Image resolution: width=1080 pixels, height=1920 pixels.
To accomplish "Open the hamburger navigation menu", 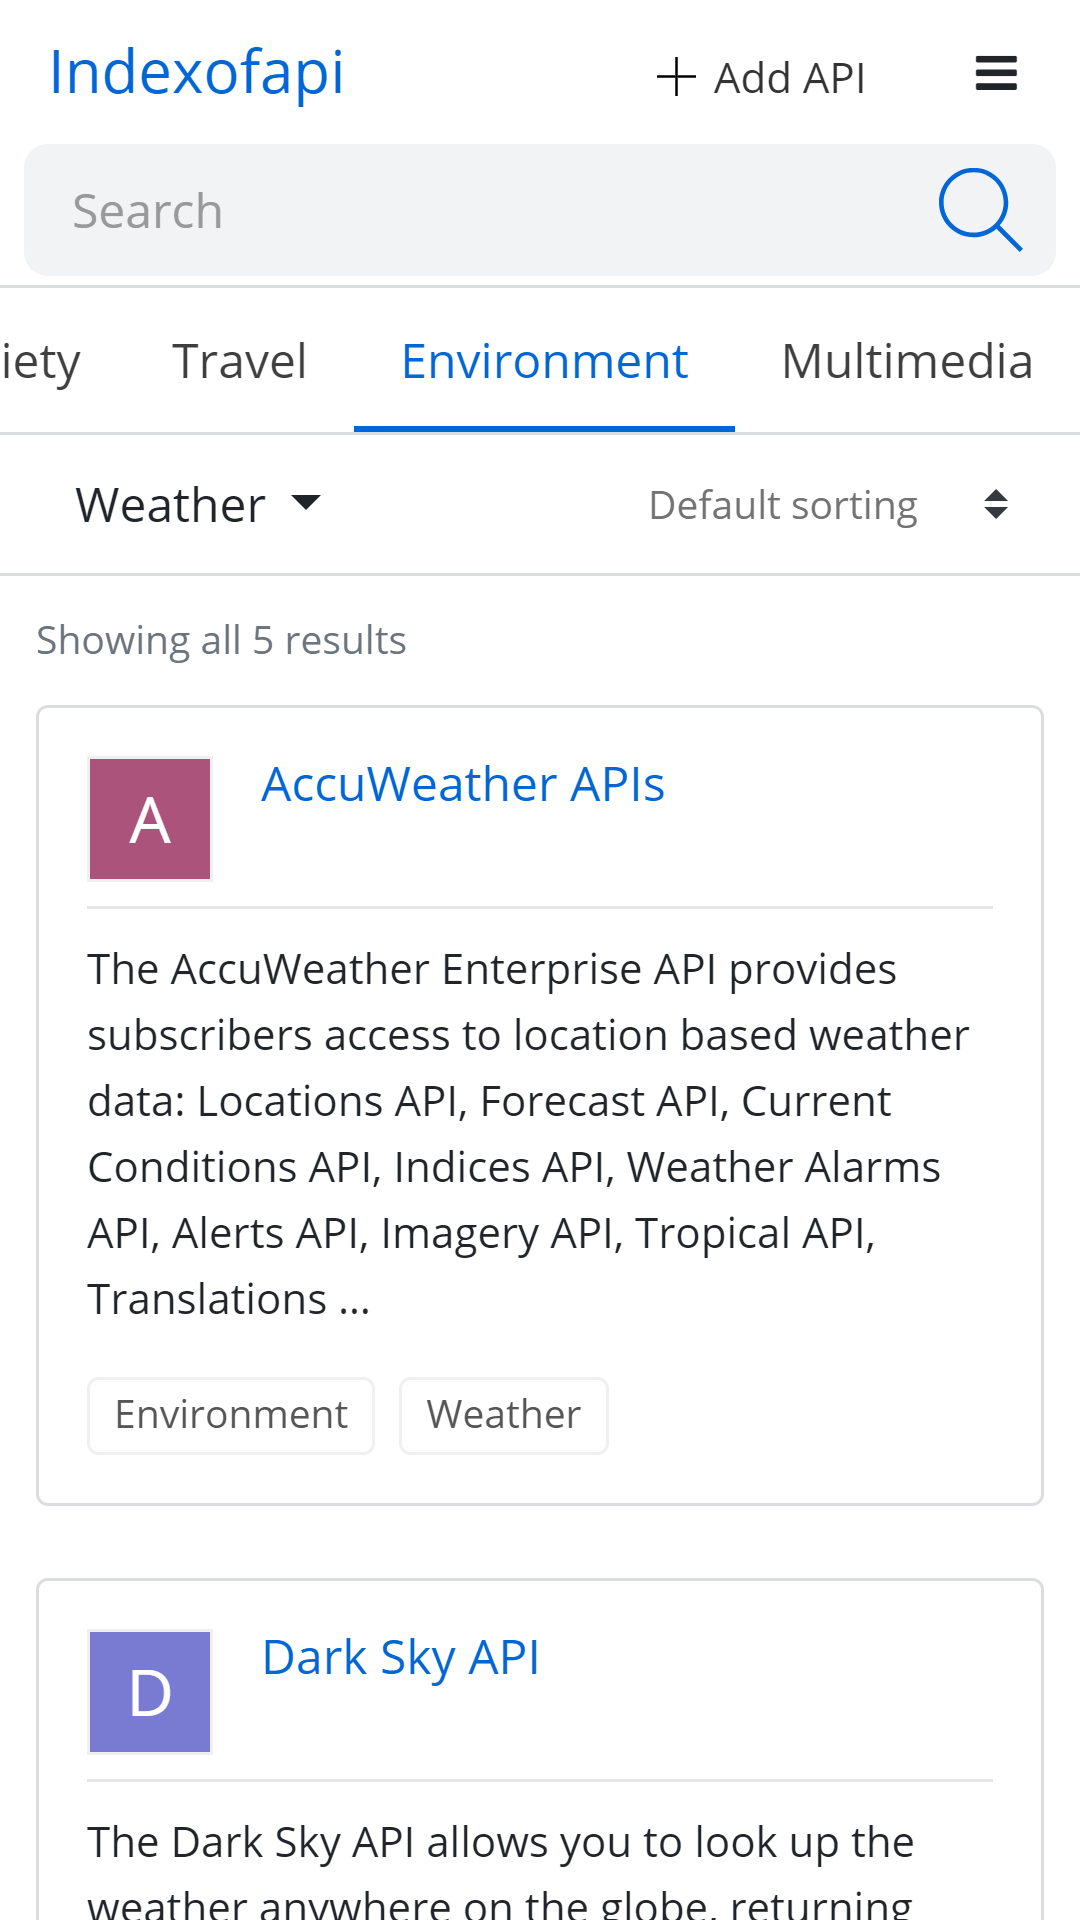I will 995,72.
